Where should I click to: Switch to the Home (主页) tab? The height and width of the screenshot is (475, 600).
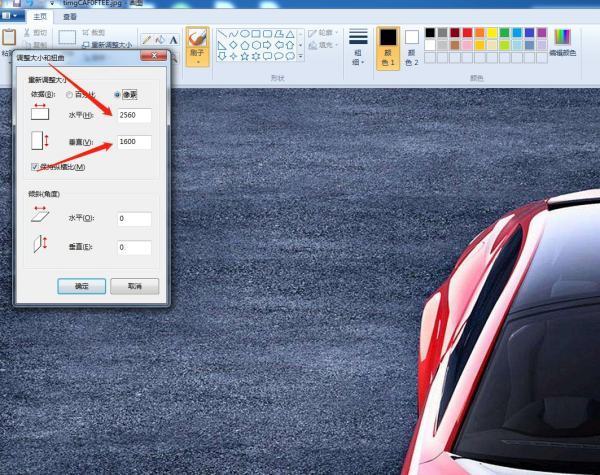coord(39,17)
